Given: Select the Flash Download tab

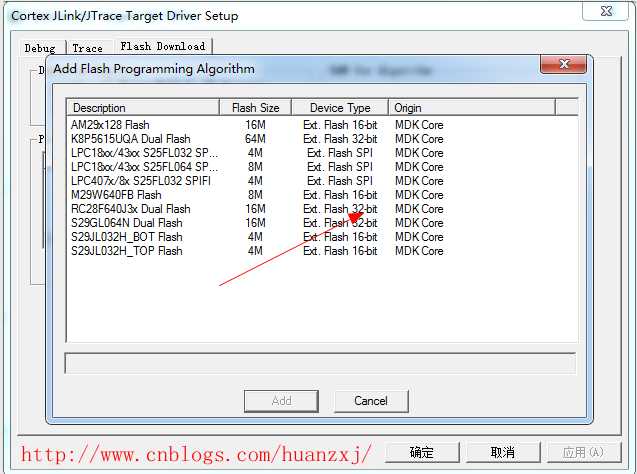Looking at the screenshot, I should coord(163,46).
